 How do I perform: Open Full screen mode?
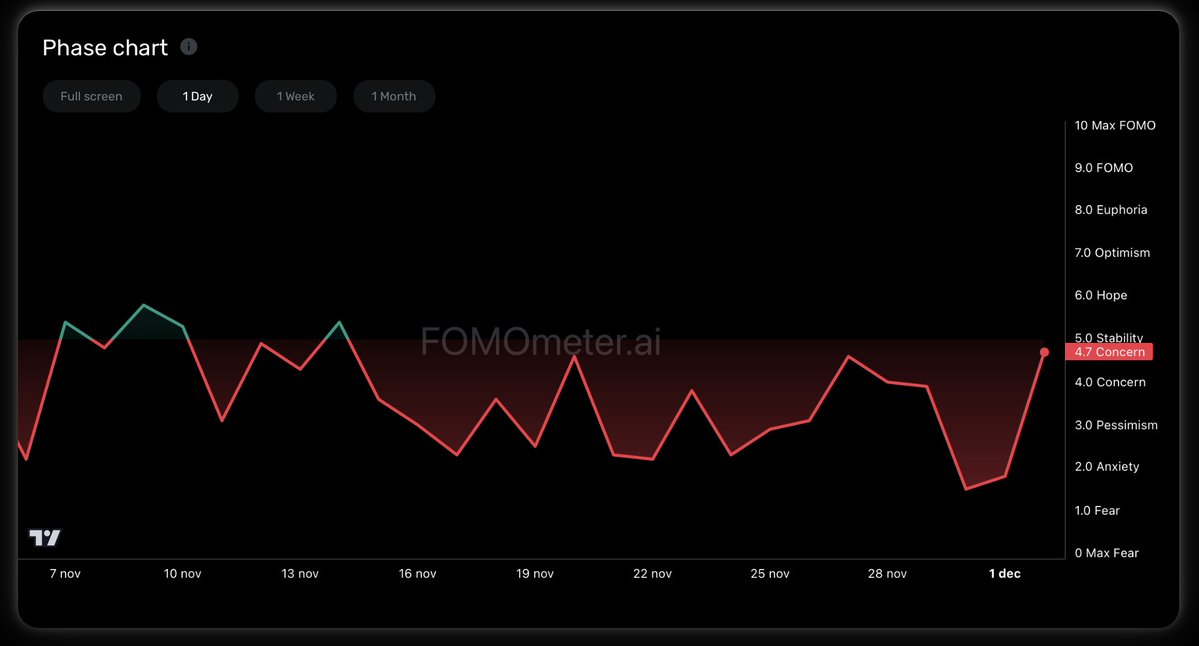91,95
